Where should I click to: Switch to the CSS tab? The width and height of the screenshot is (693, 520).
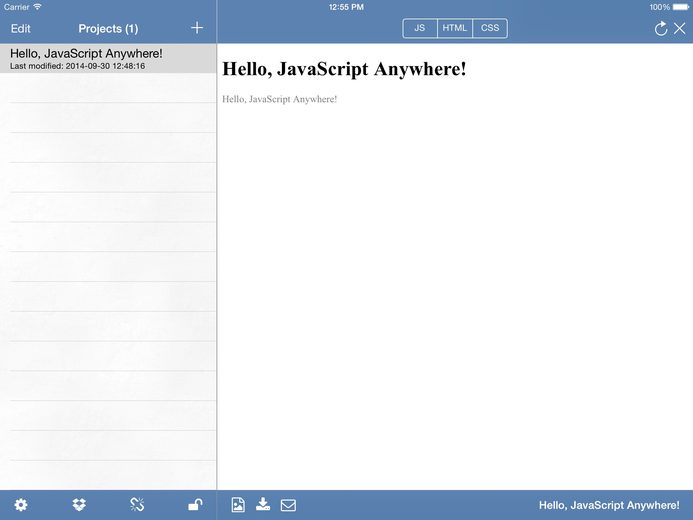(490, 28)
